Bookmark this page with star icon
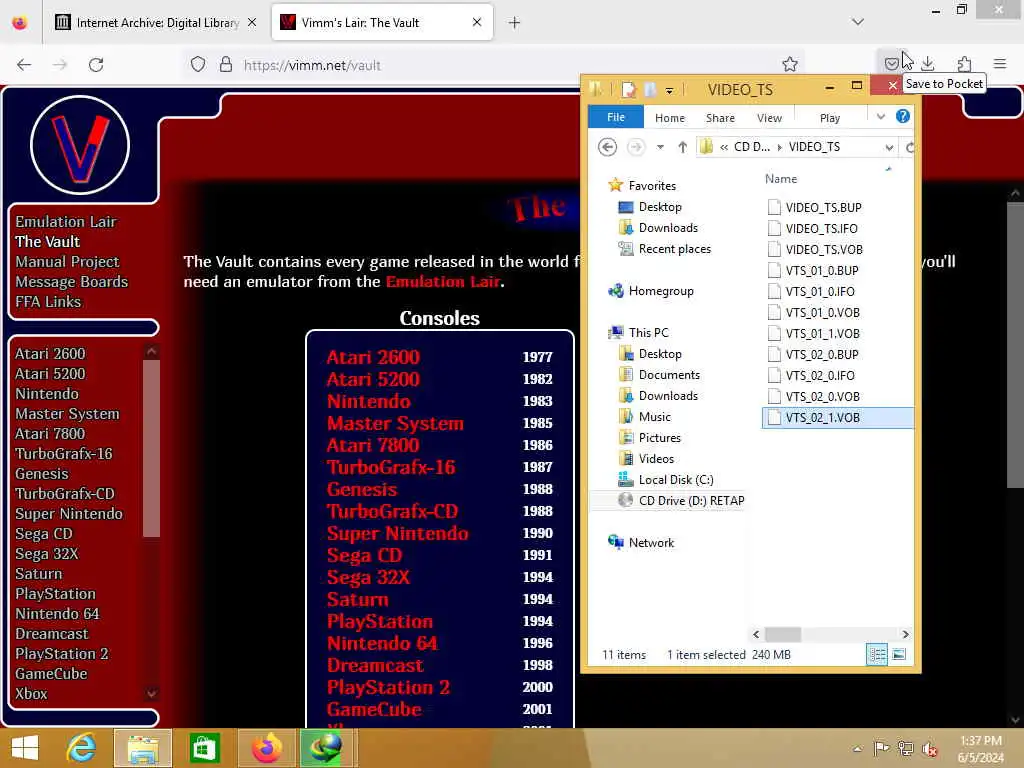1024x768 pixels. [790, 64]
